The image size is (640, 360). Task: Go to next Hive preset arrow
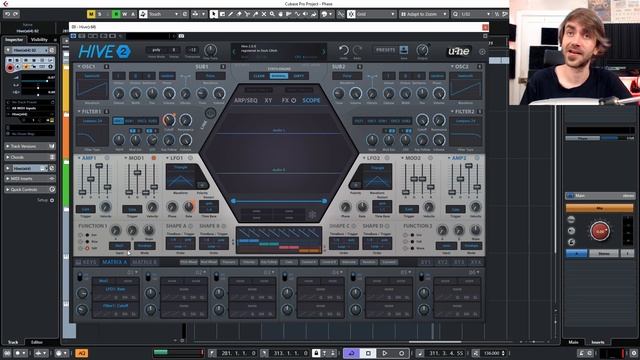click(324, 52)
